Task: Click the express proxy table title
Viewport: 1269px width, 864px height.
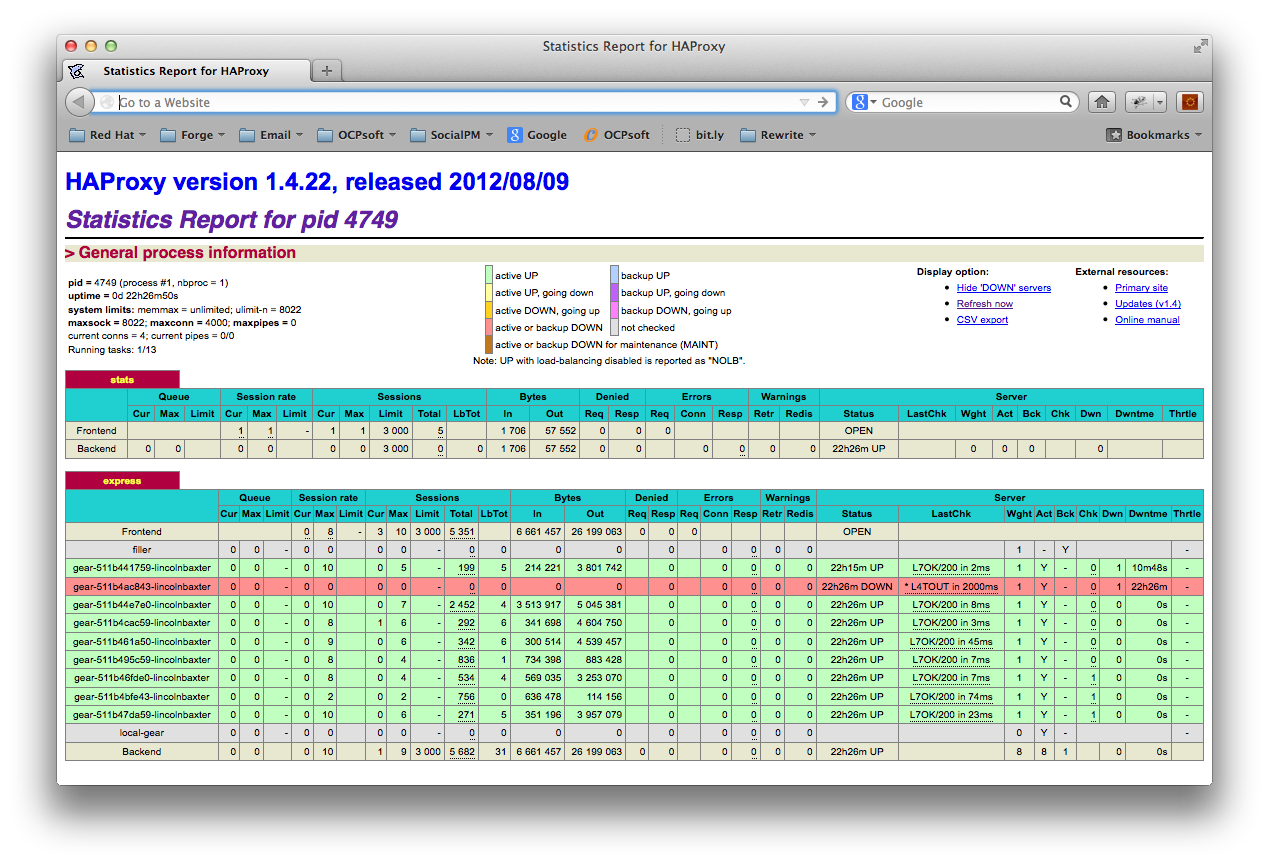Action: pyautogui.click(x=122, y=481)
